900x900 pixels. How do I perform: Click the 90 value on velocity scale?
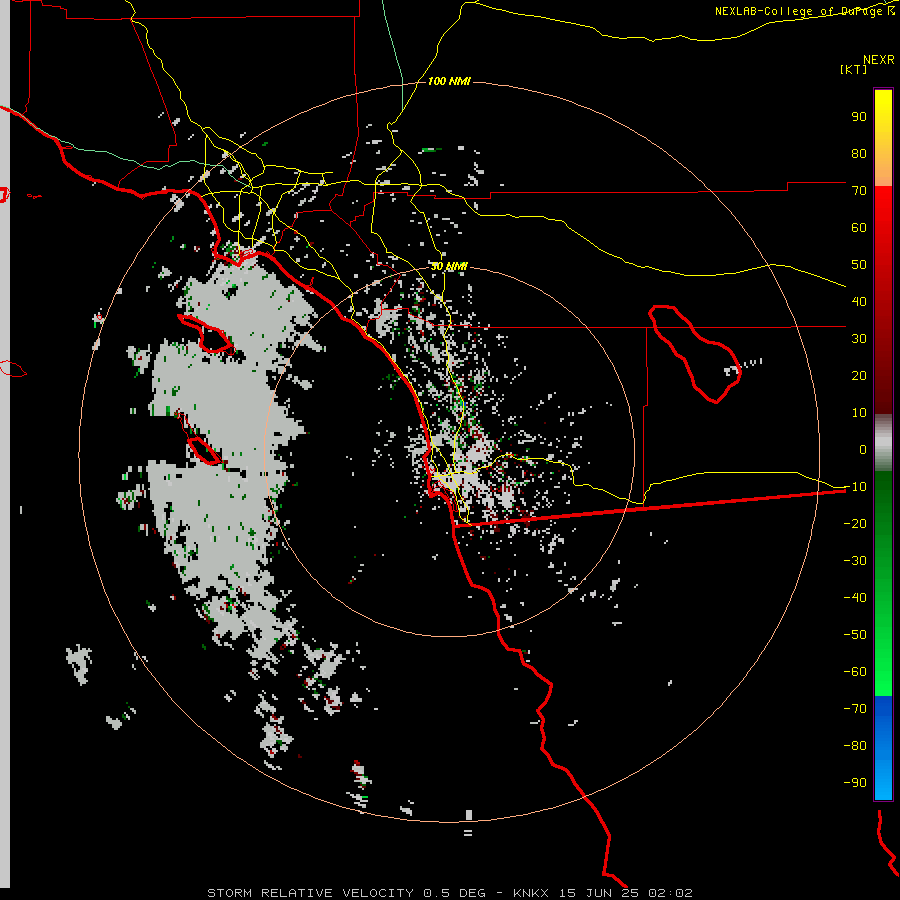point(859,117)
